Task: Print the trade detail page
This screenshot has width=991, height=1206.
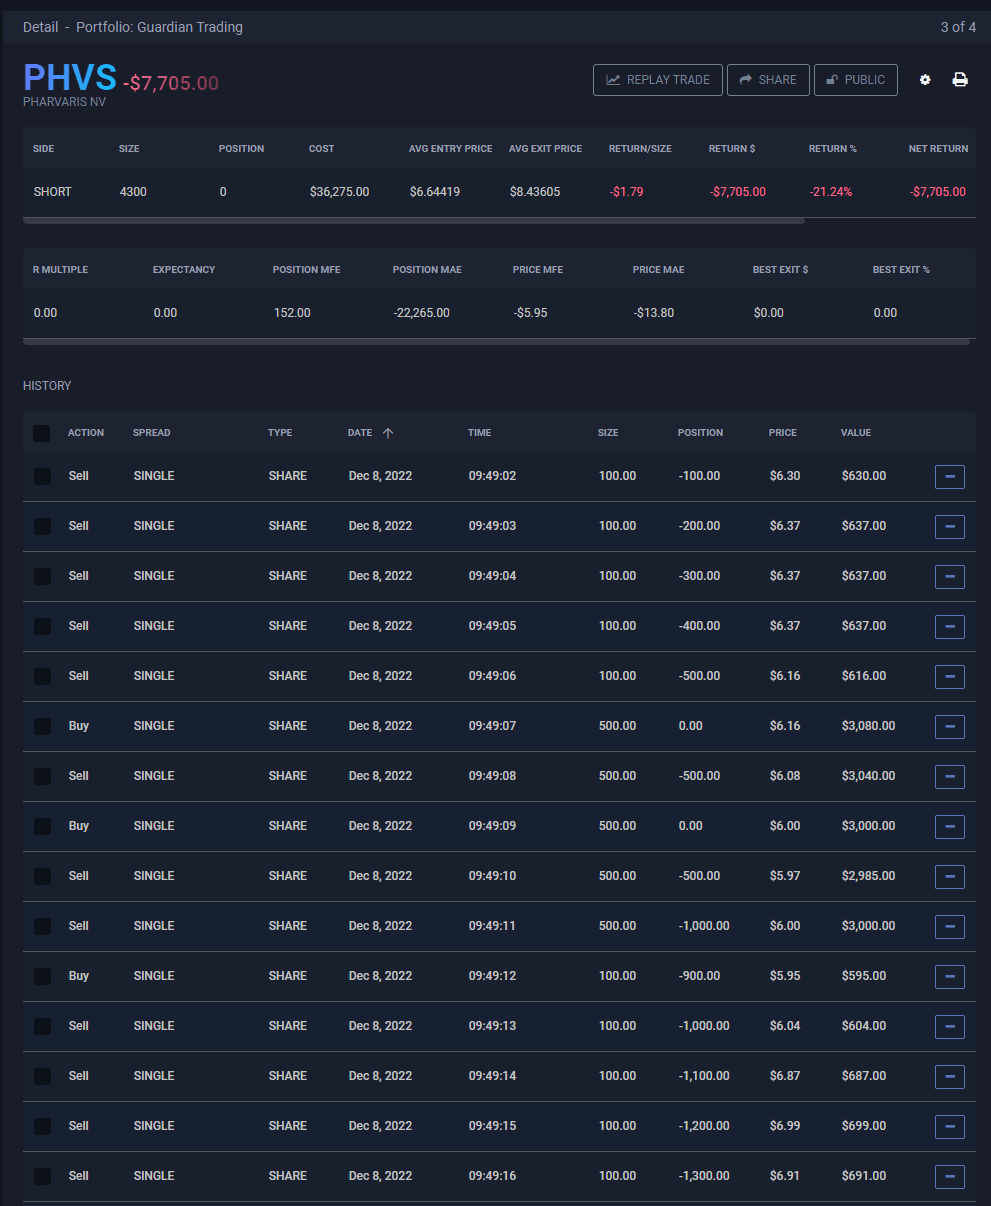Action: (x=960, y=80)
